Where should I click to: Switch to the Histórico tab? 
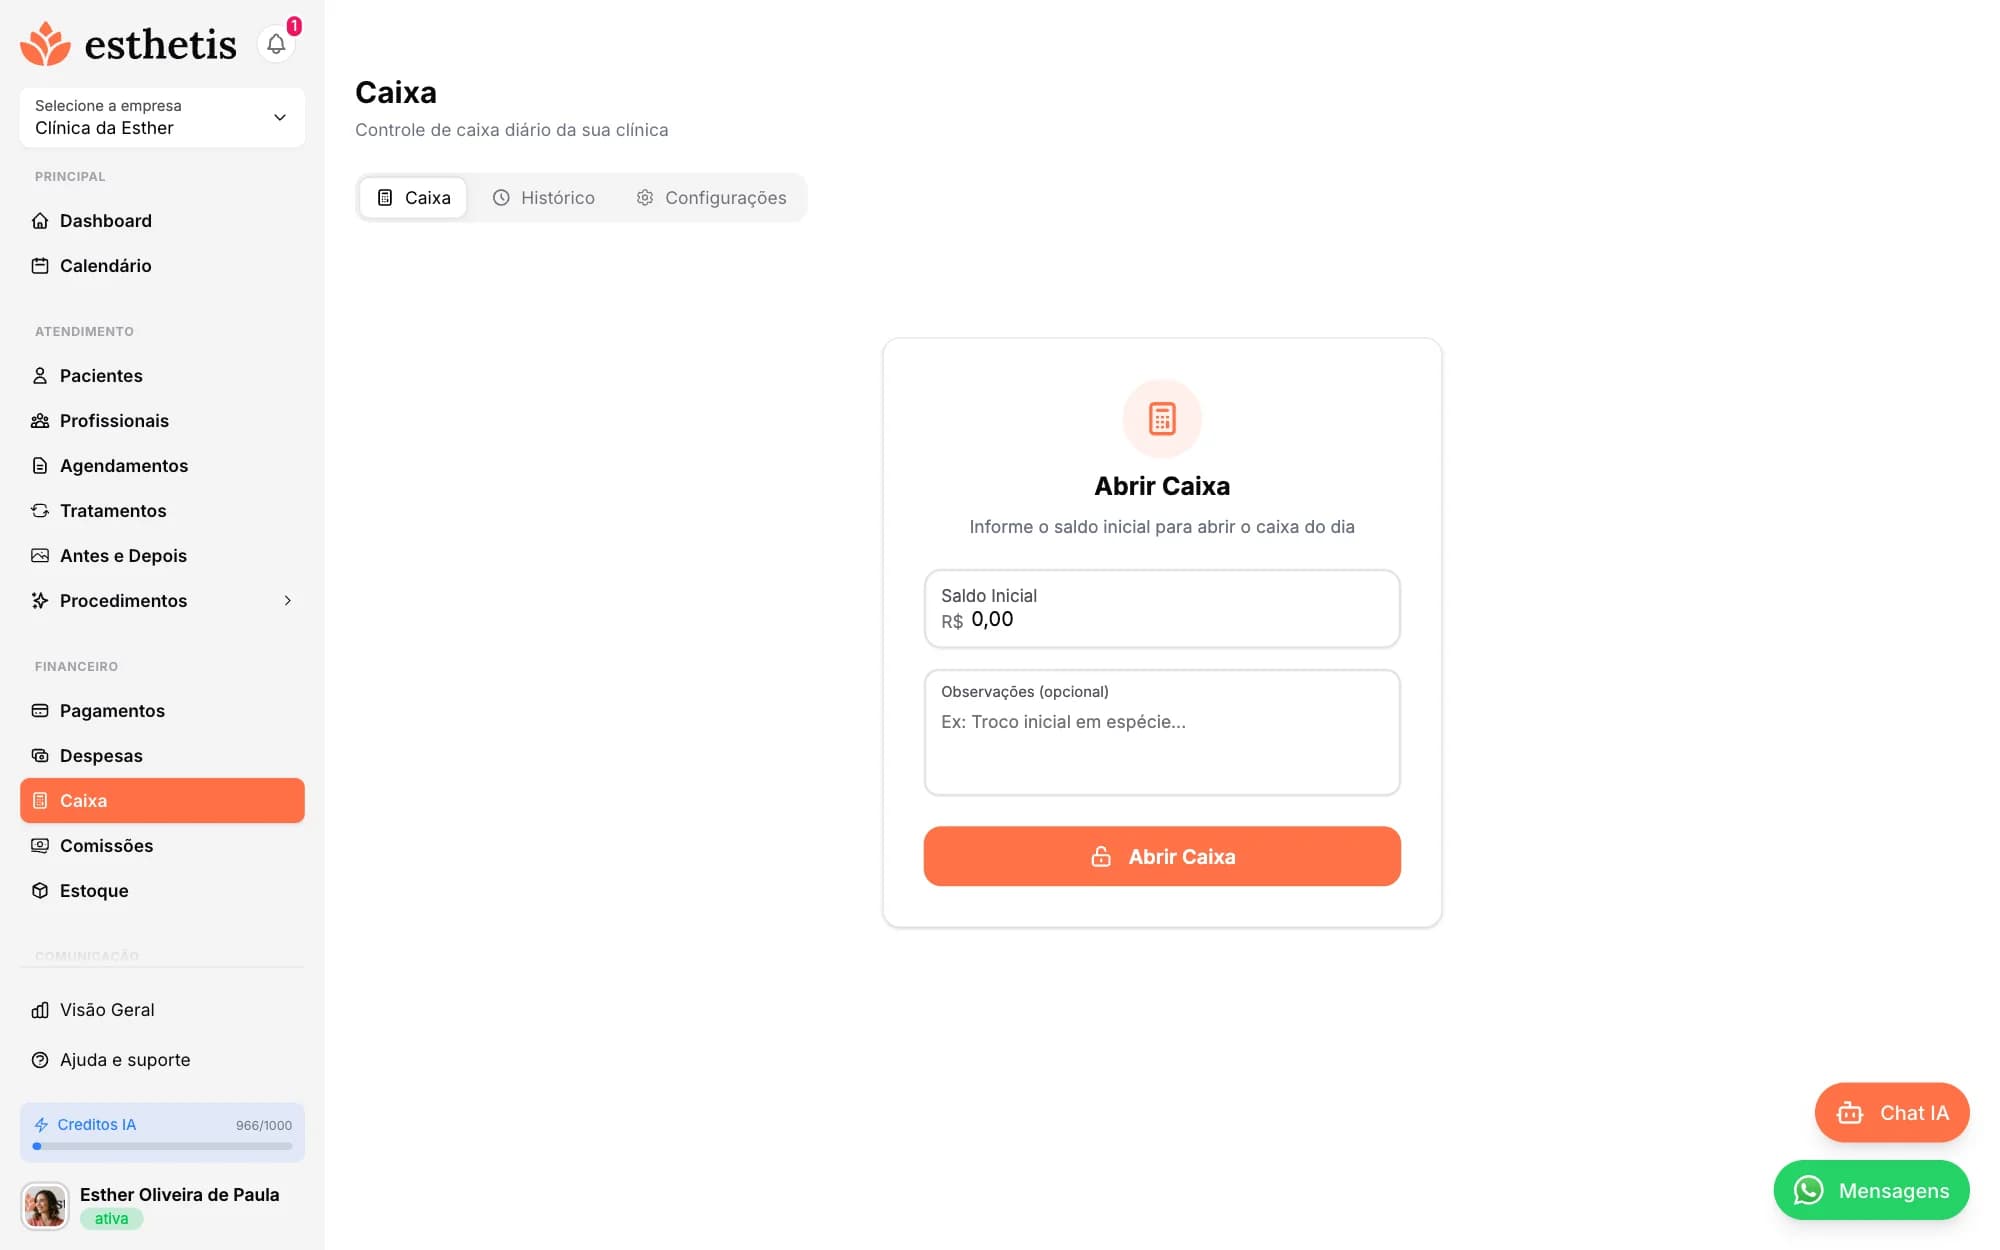[x=543, y=198]
